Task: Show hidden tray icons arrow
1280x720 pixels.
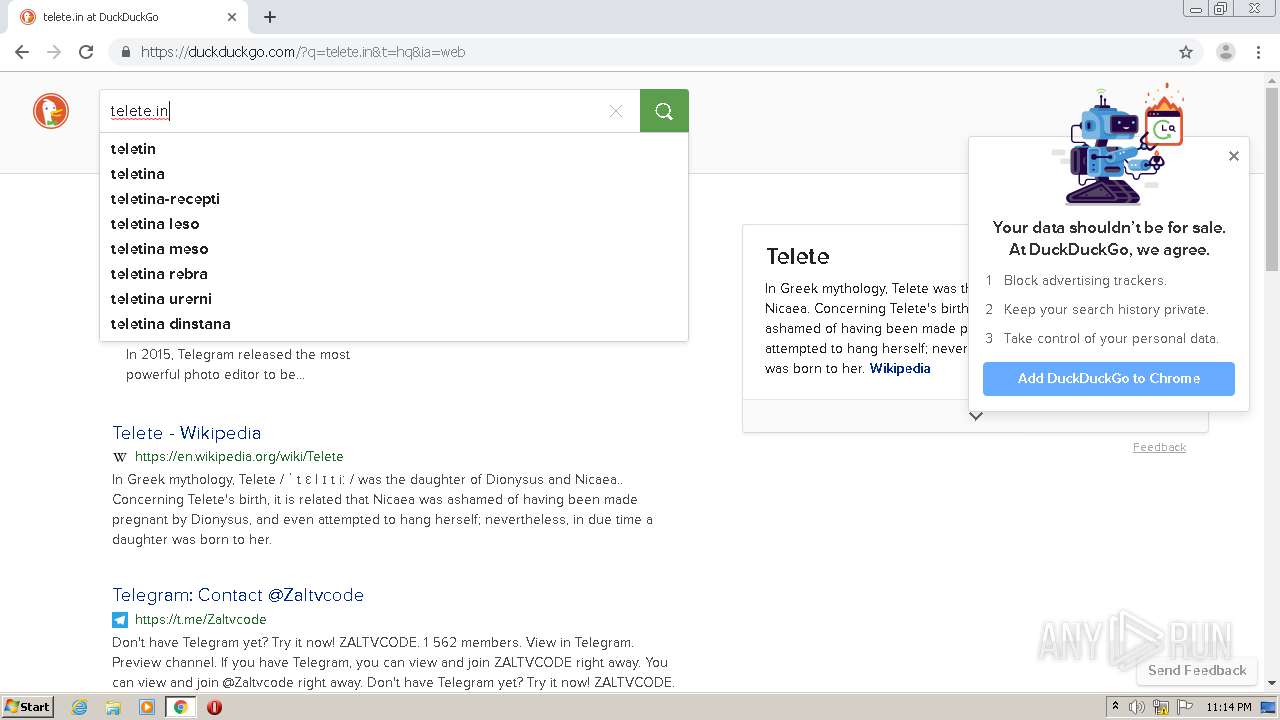Action: [1116, 707]
